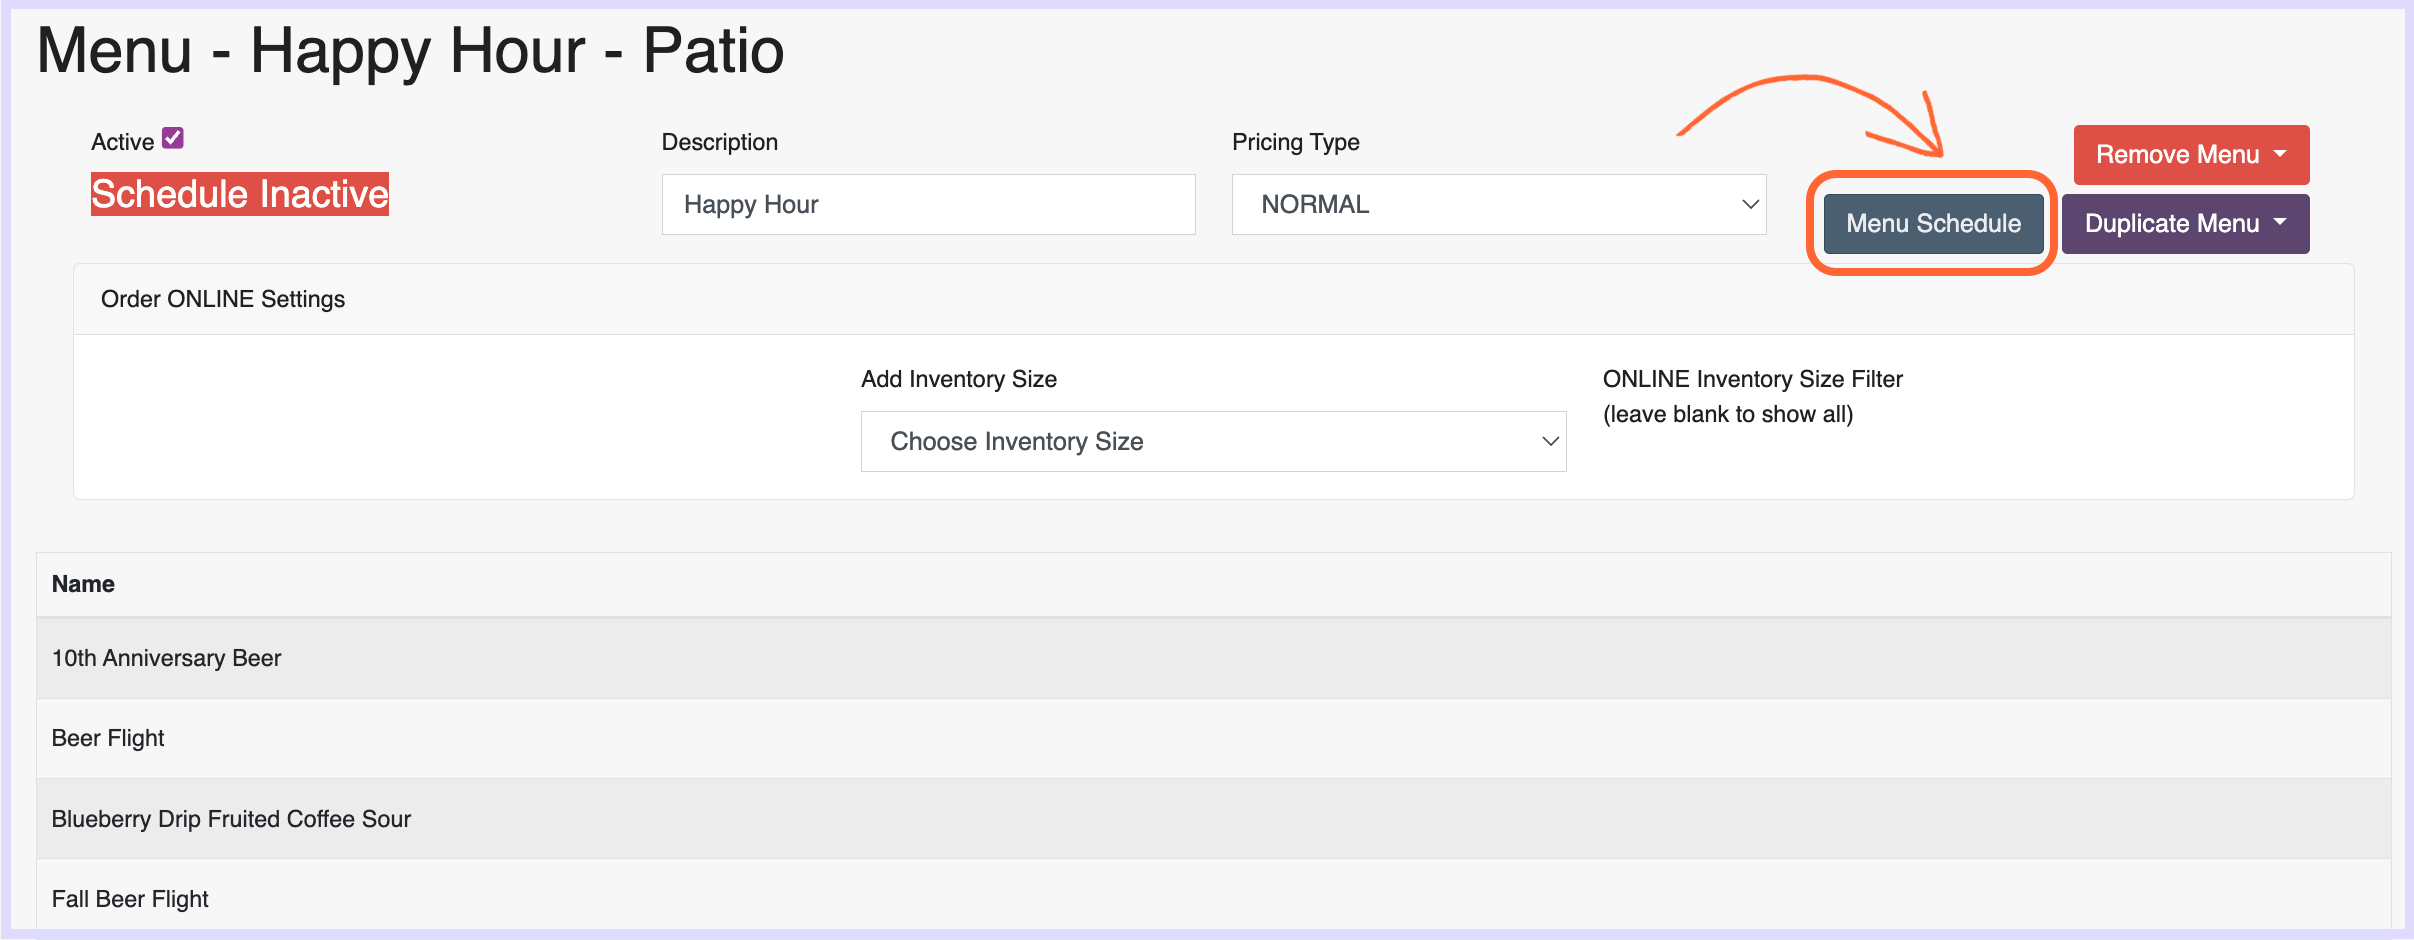Click the Add Inventory Size label

coord(959,379)
